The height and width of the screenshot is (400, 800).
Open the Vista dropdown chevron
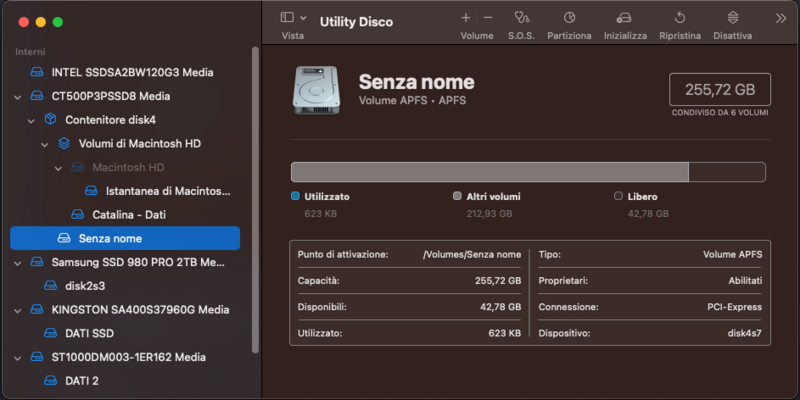click(x=303, y=18)
